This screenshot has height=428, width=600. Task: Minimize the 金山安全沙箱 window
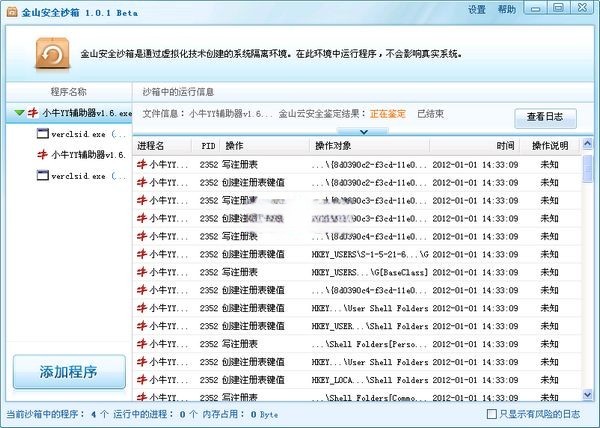[x=536, y=8]
